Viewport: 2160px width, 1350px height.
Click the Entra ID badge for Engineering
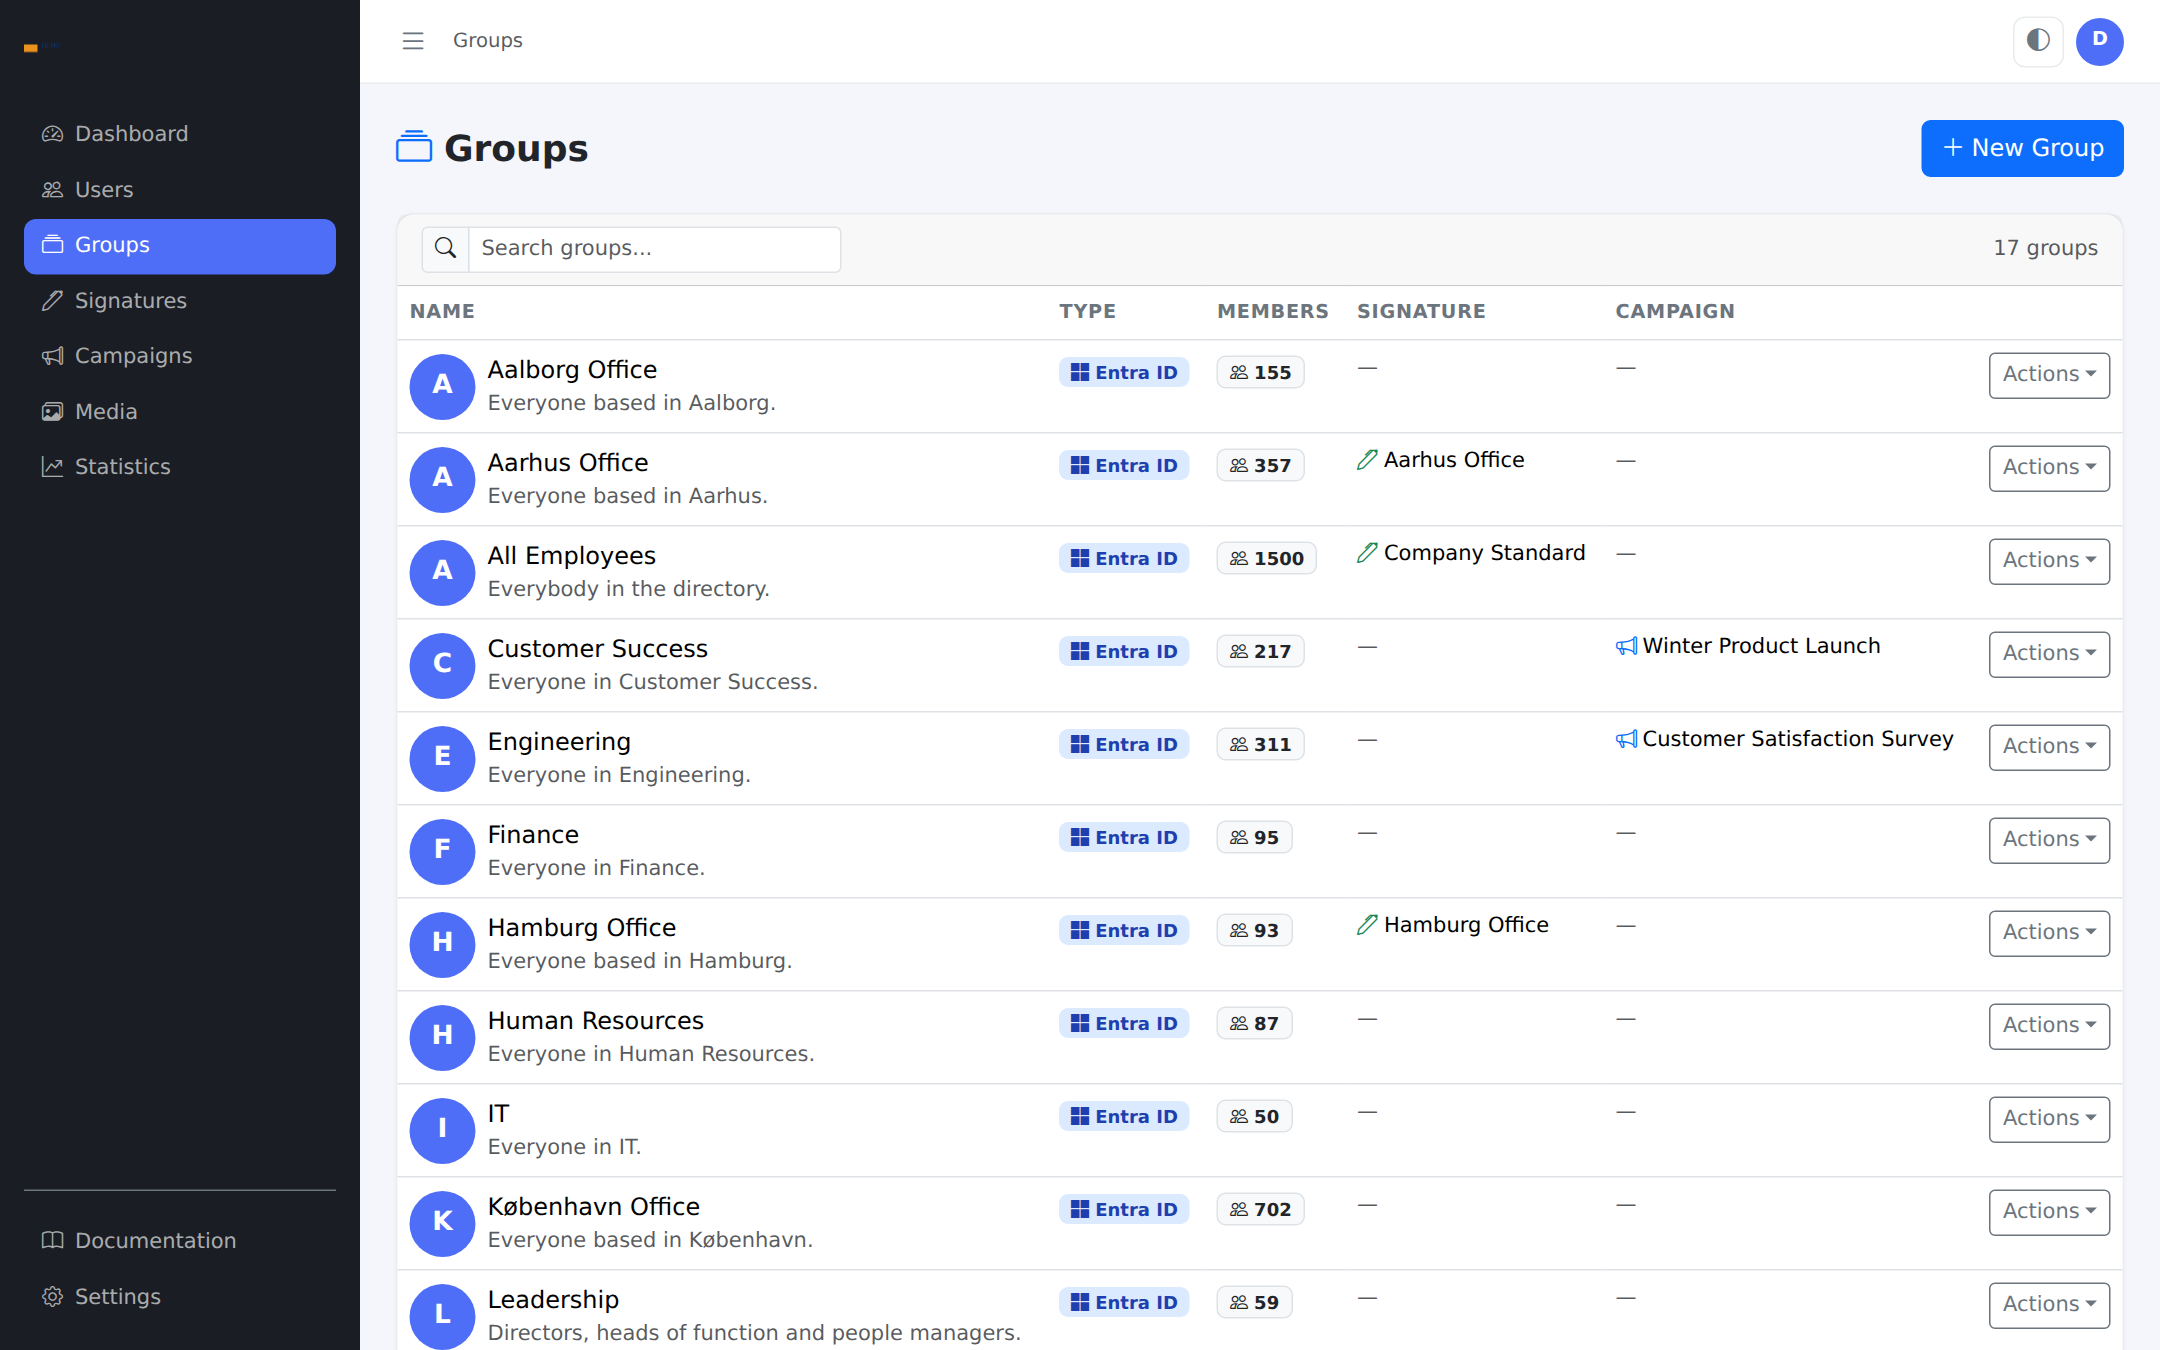point(1124,744)
